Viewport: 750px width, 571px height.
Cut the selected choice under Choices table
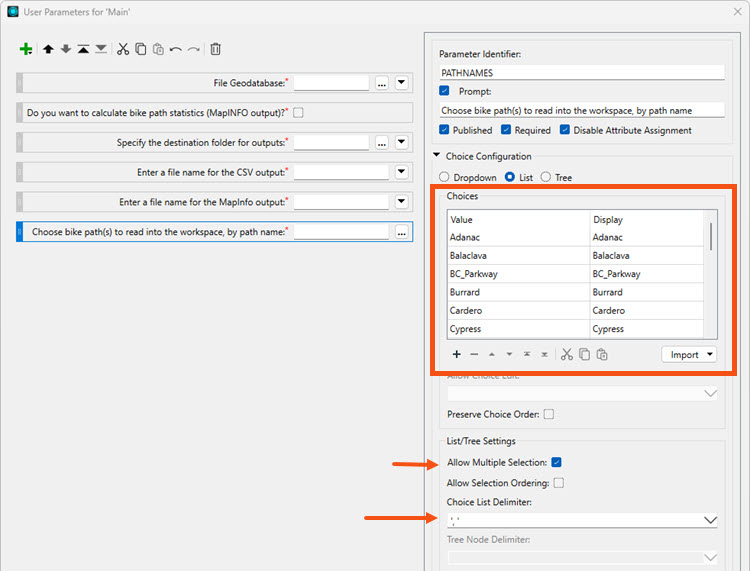[x=567, y=354]
